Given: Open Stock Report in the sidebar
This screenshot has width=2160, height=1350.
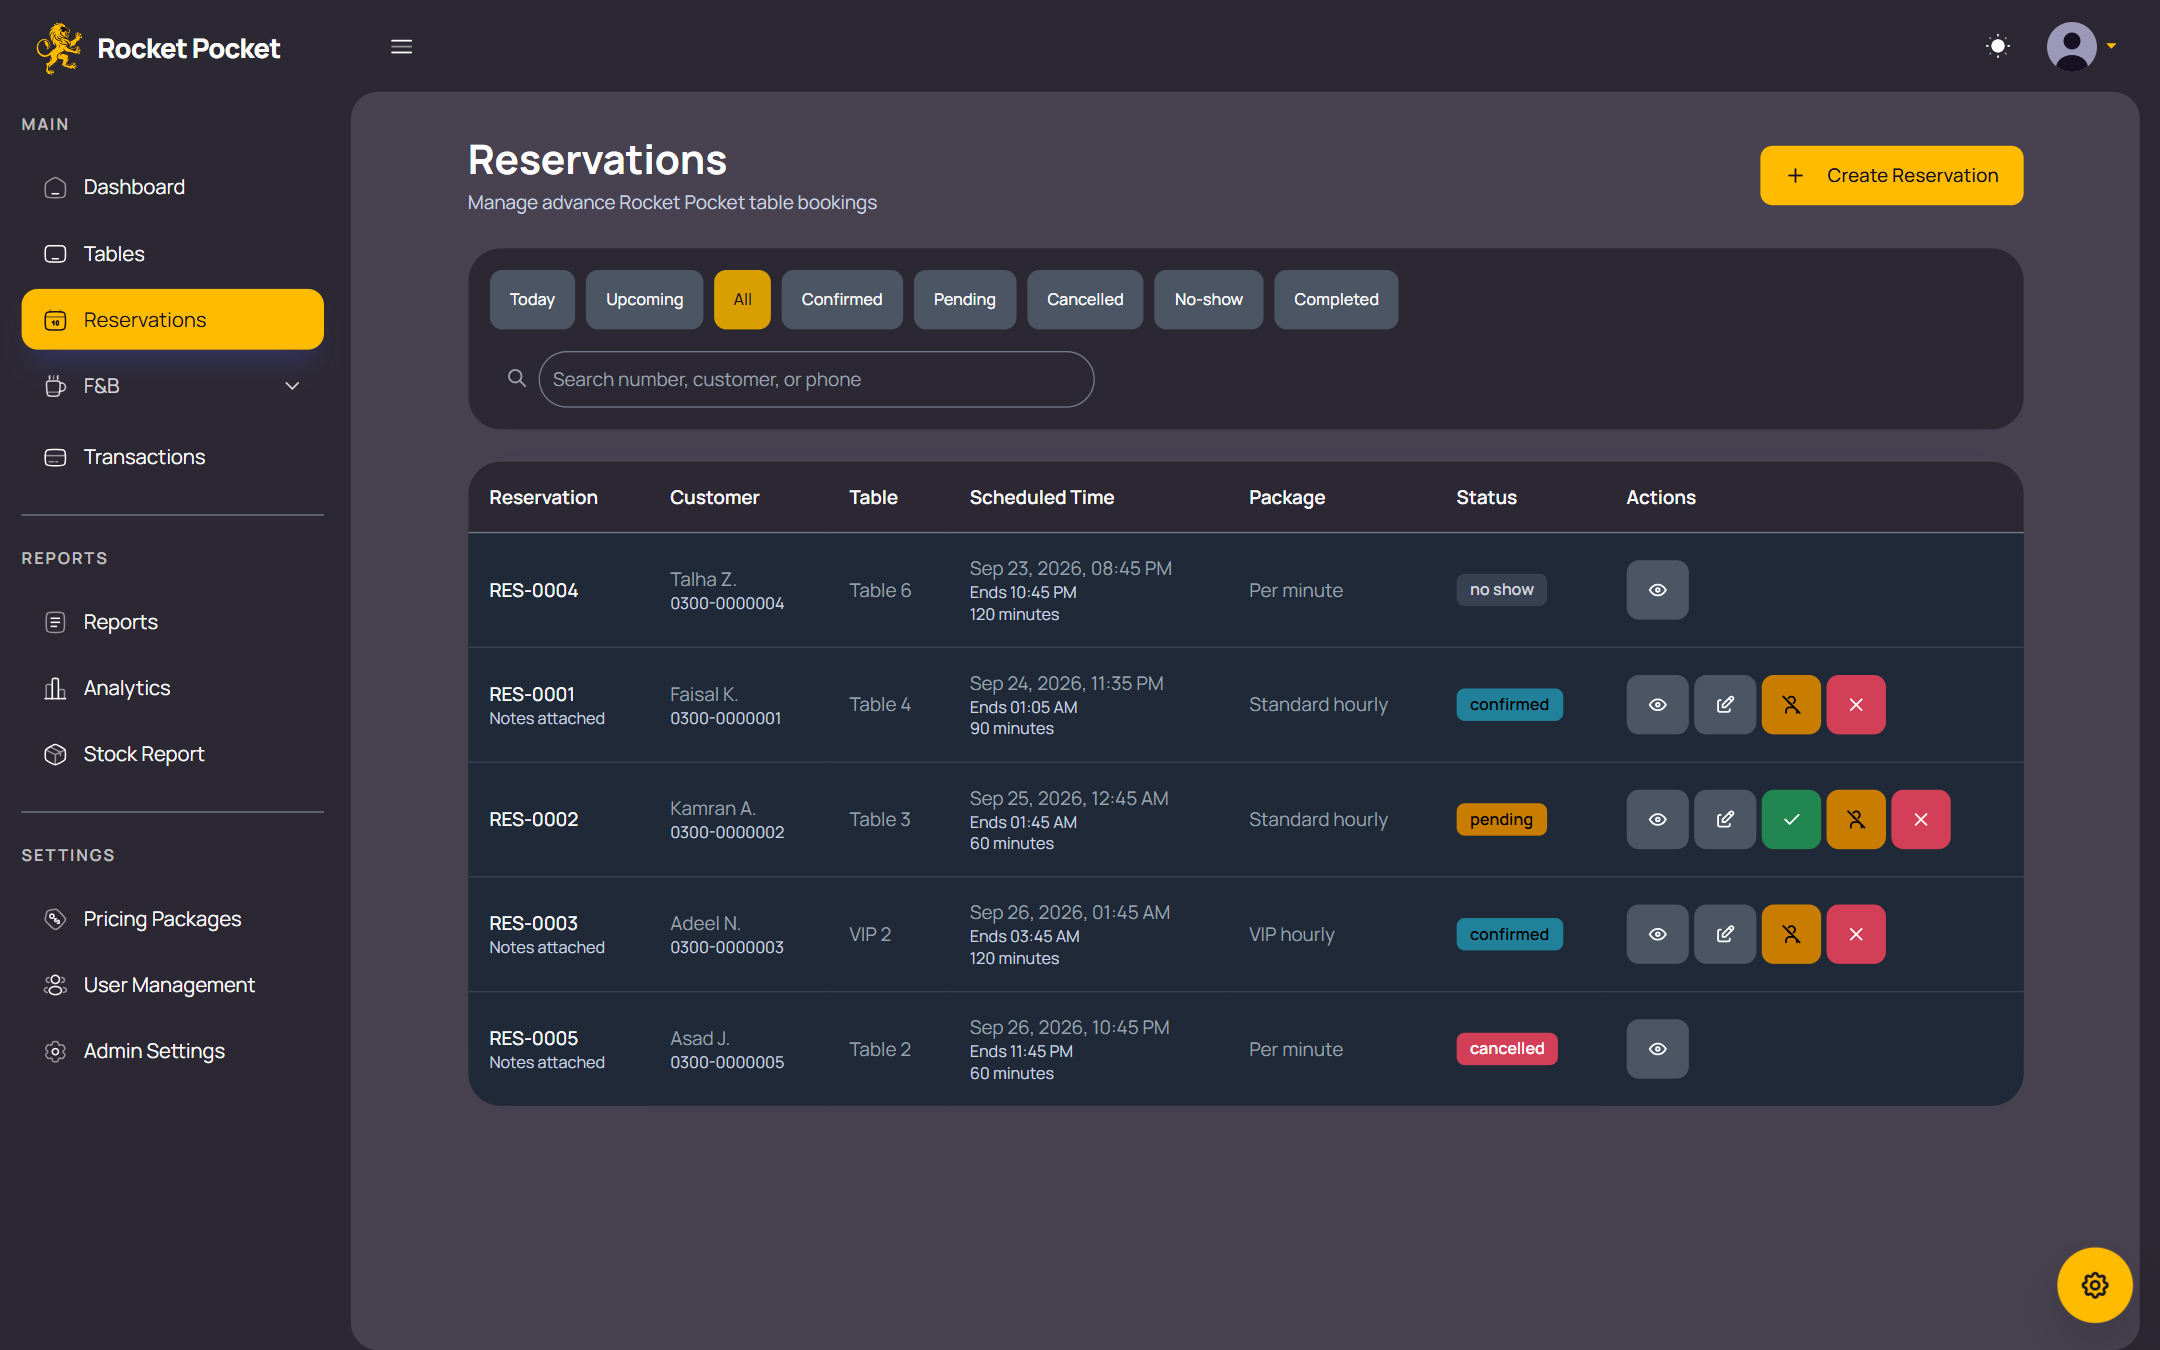Looking at the screenshot, I should point(172,754).
